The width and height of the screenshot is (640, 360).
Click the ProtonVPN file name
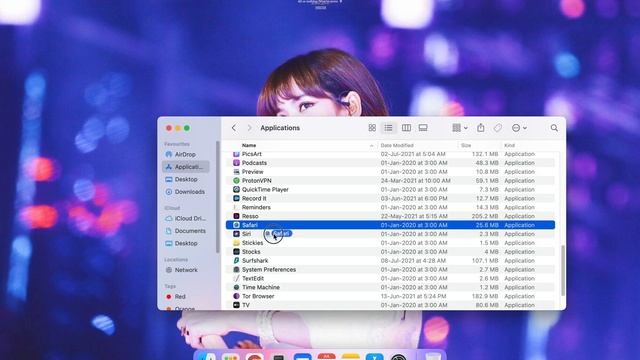click(x=257, y=180)
